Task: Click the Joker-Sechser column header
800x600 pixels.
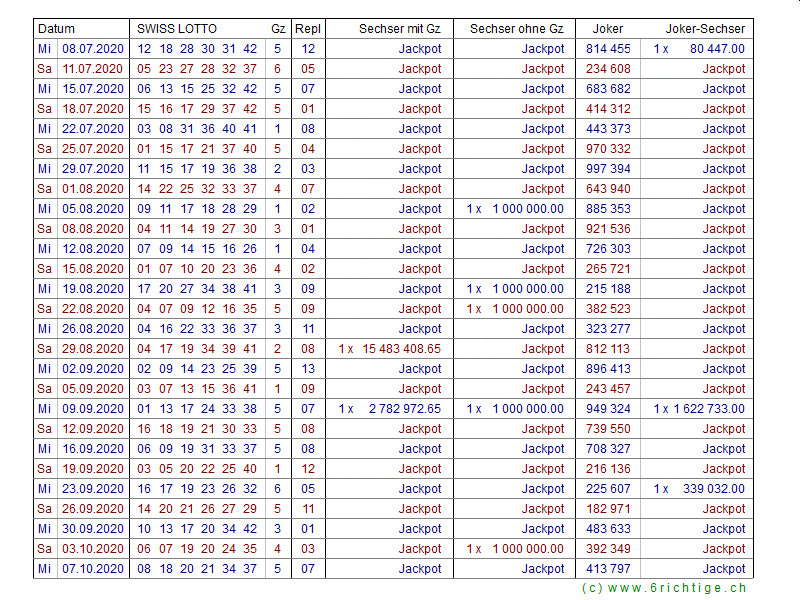Action: [x=705, y=29]
